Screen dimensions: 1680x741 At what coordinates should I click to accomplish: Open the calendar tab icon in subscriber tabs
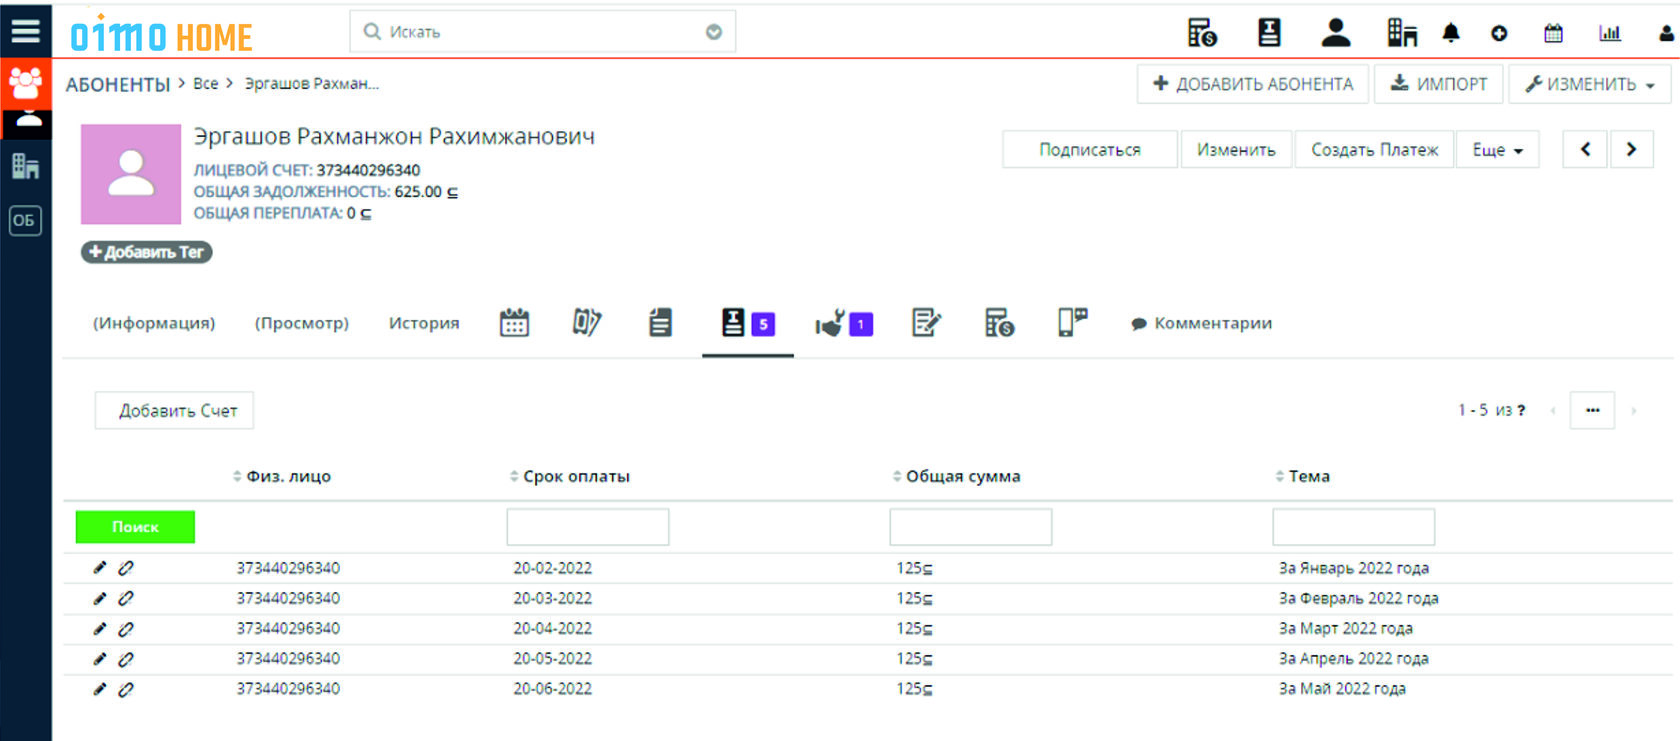click(x=514, y=323)
